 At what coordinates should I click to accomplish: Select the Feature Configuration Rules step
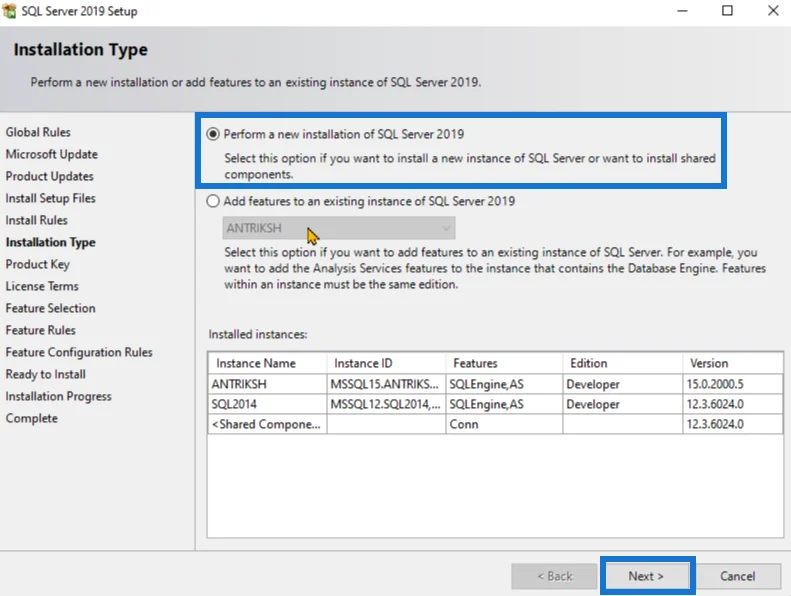click(x=79, y=352)
